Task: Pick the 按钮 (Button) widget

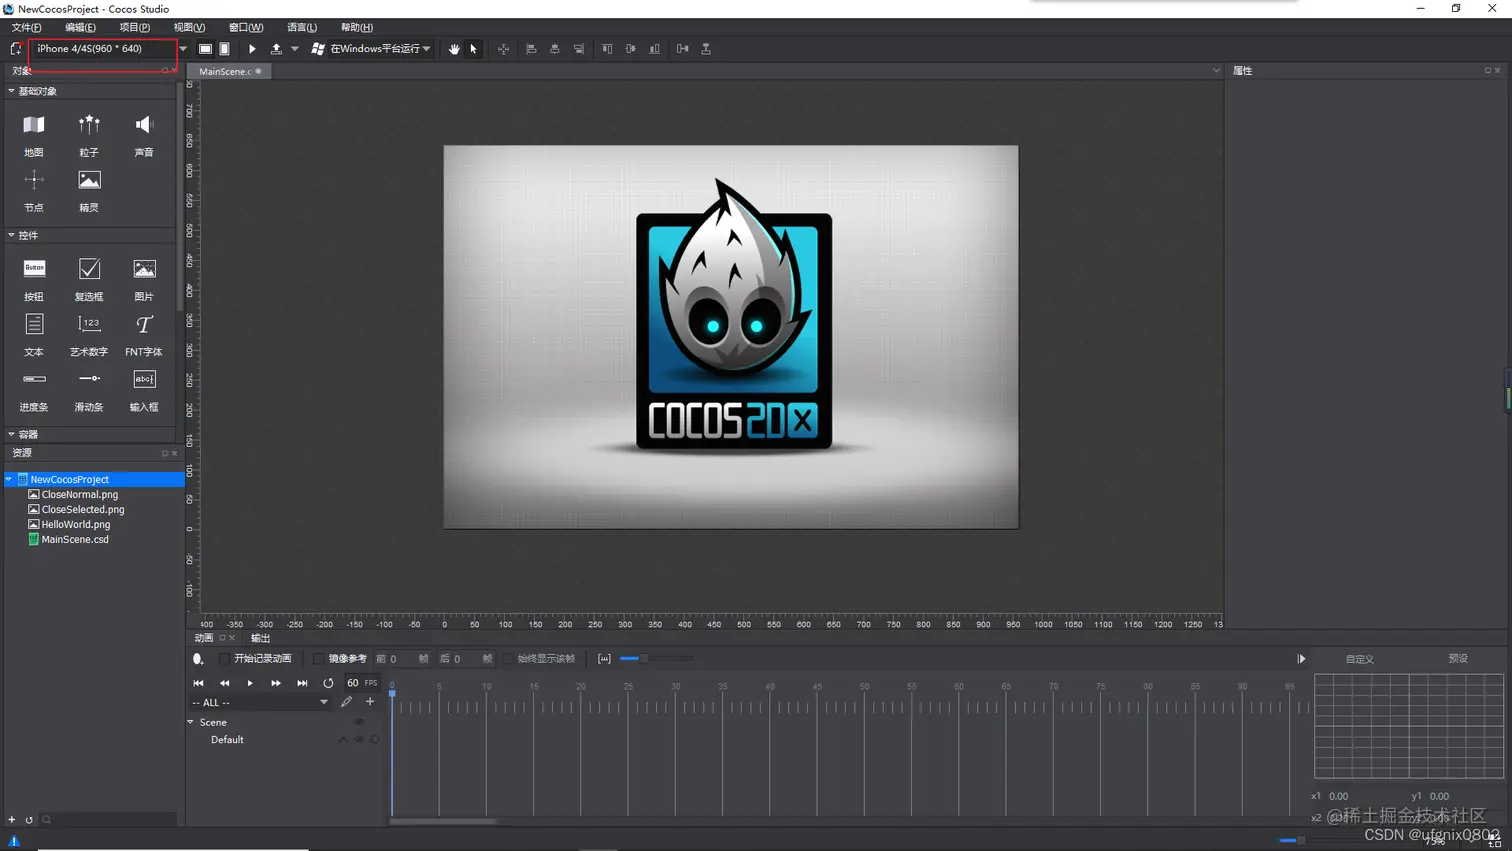Action: click(34, 268)
